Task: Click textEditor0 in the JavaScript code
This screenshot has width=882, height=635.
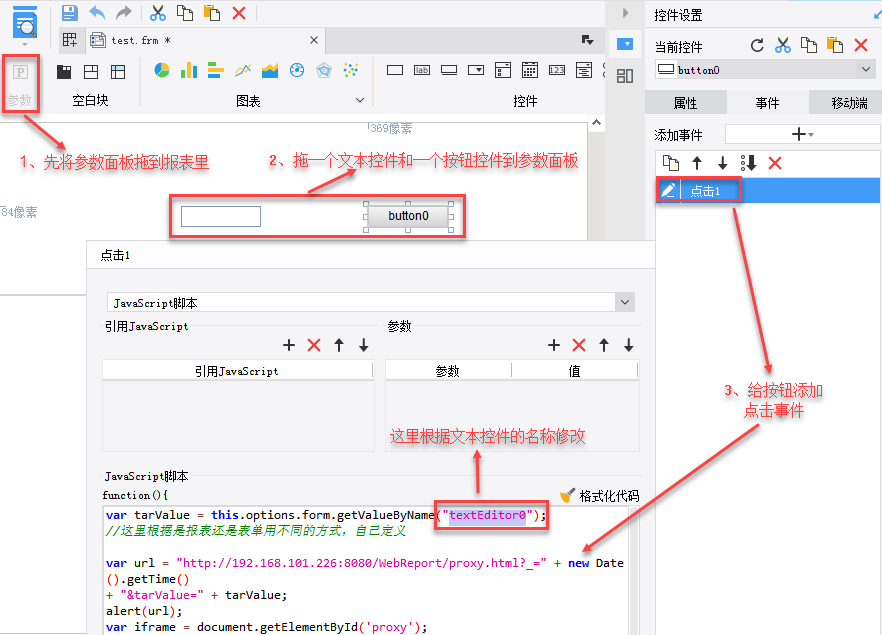Action: pyautogui.click(x=487, y=515)
